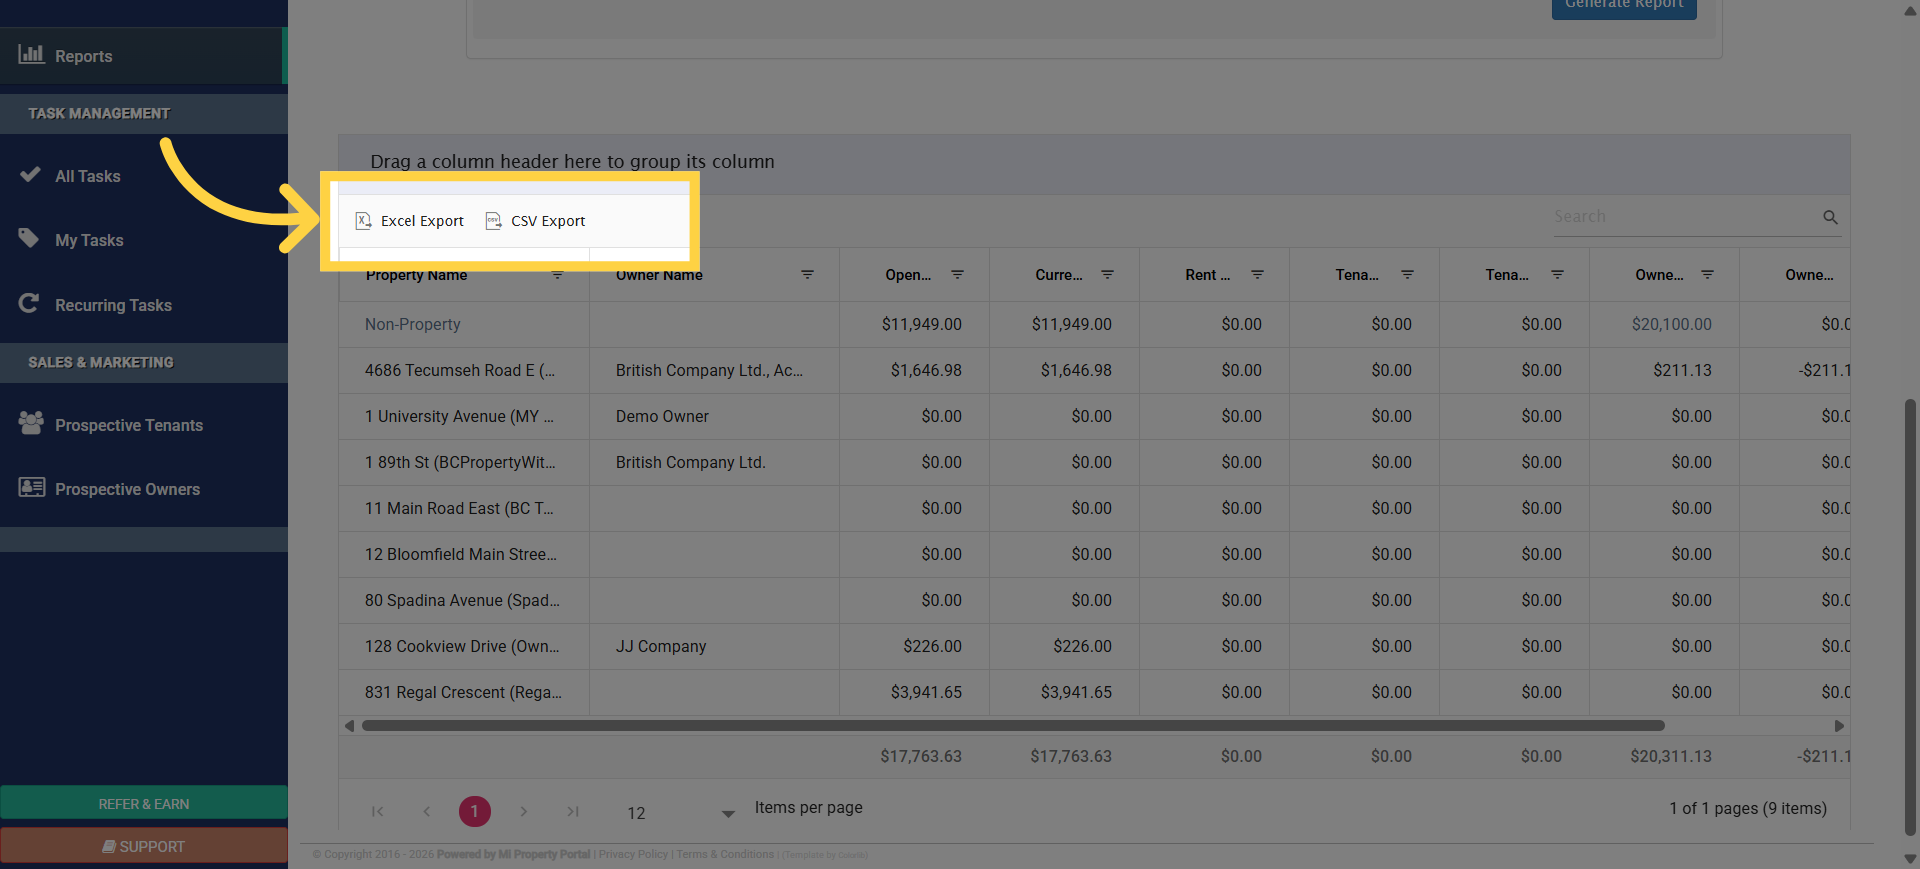This screenshot has height=869, width=1920.
Task: Open filter for Owner Name column
Action: 807,274
